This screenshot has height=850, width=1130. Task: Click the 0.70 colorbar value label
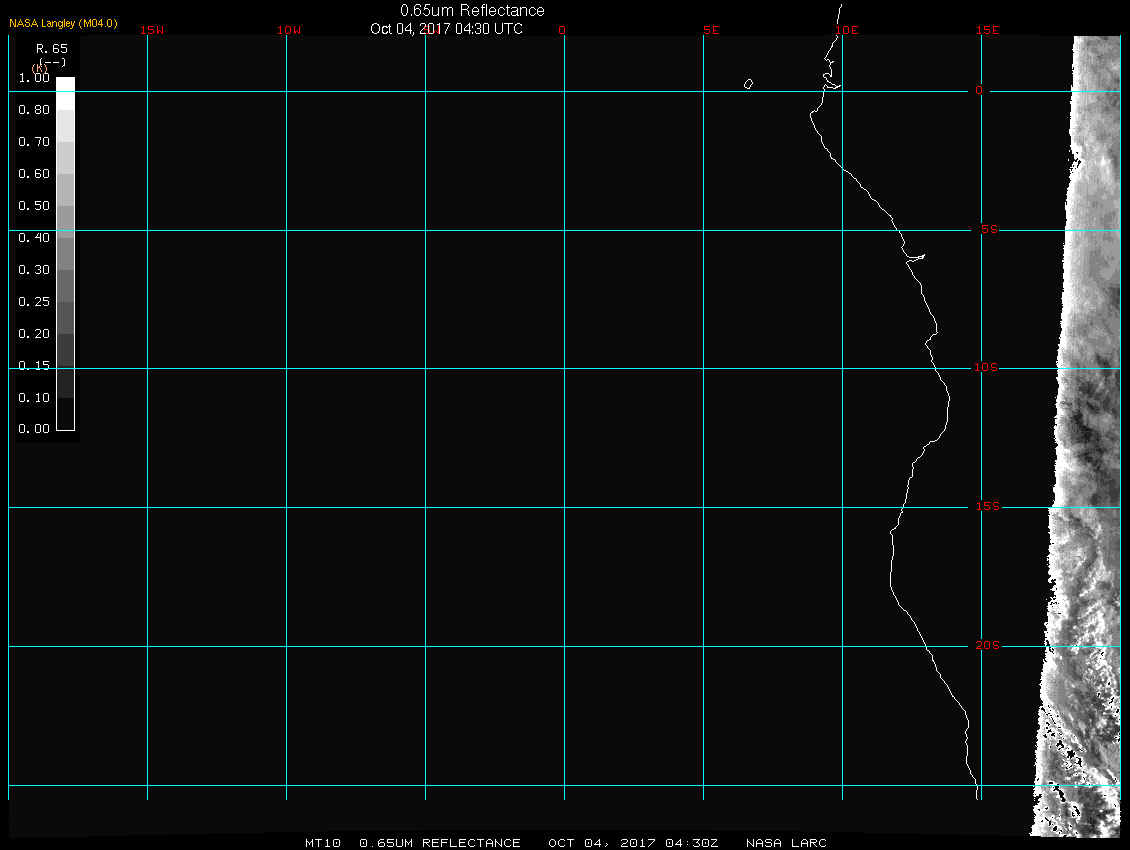[34, 142]
